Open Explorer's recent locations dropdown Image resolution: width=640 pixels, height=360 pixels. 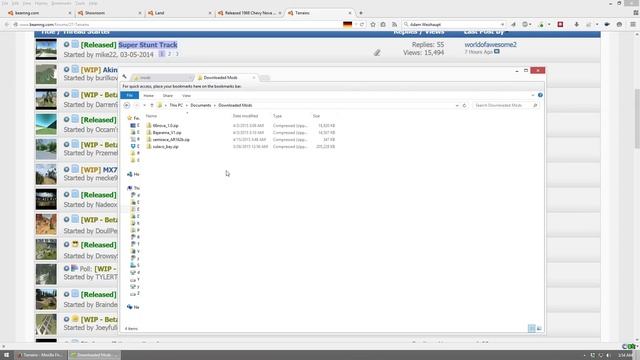pos(144,105)
